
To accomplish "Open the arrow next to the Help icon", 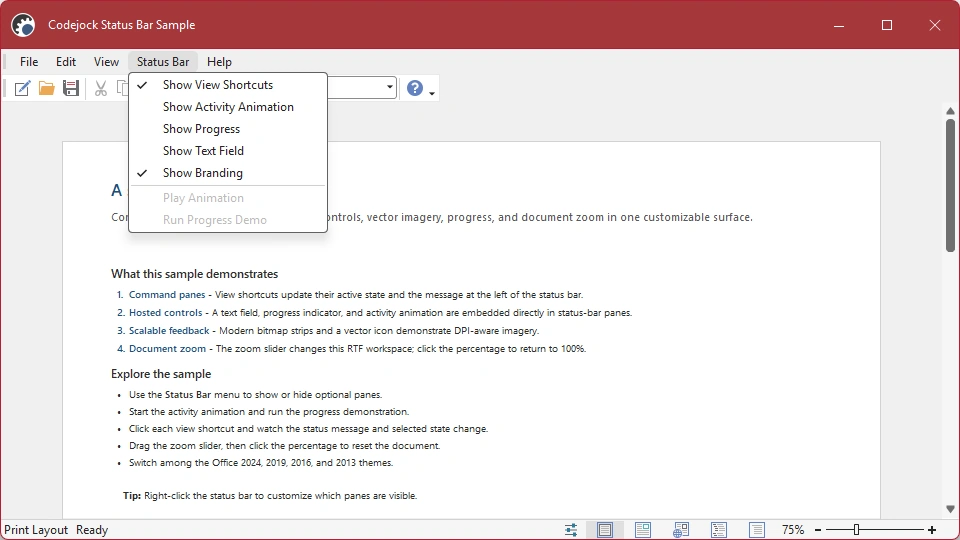I will (432, 93).
